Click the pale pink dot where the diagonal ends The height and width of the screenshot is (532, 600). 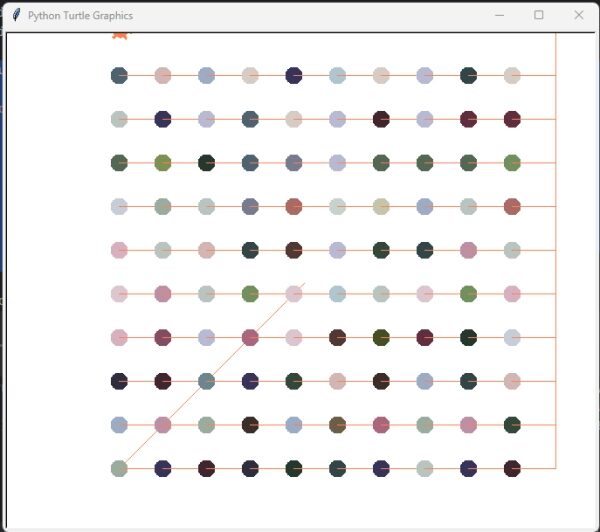(294, 294)
